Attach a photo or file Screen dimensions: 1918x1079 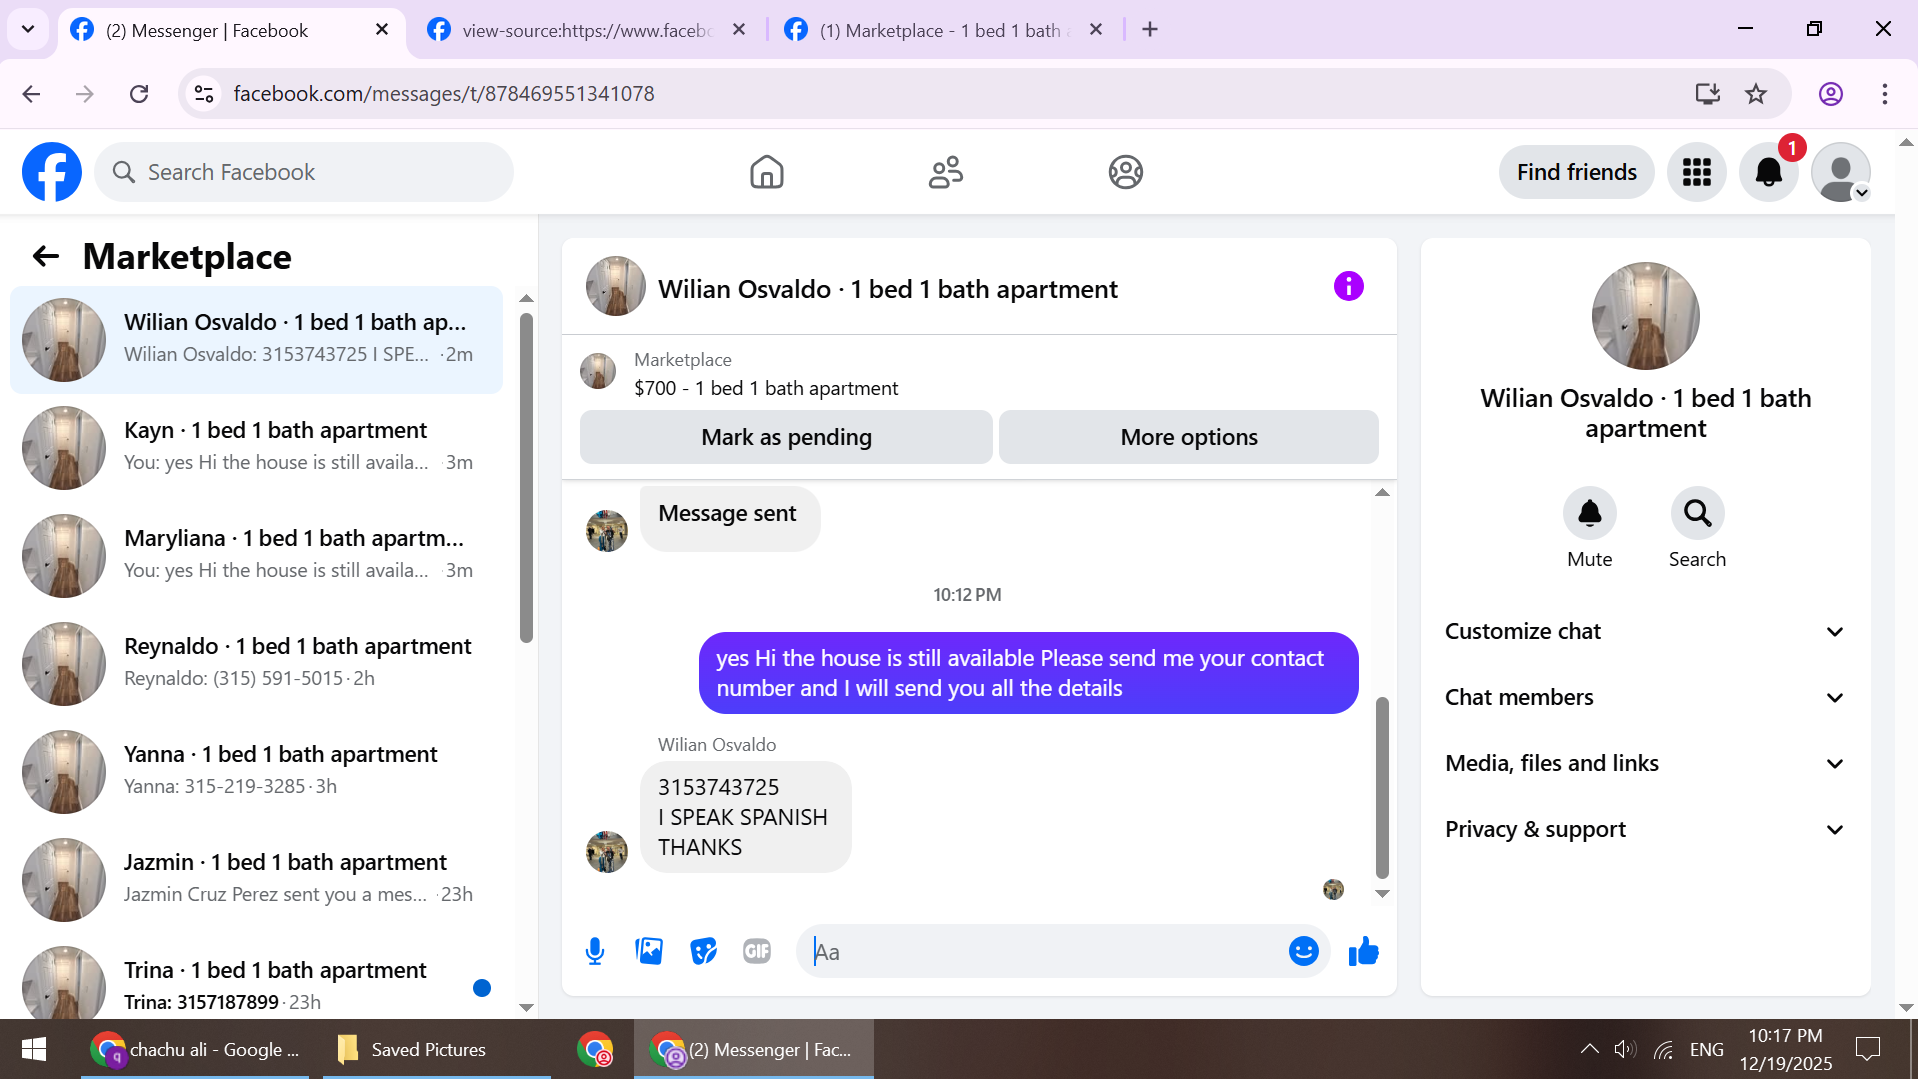click(649, 951)
